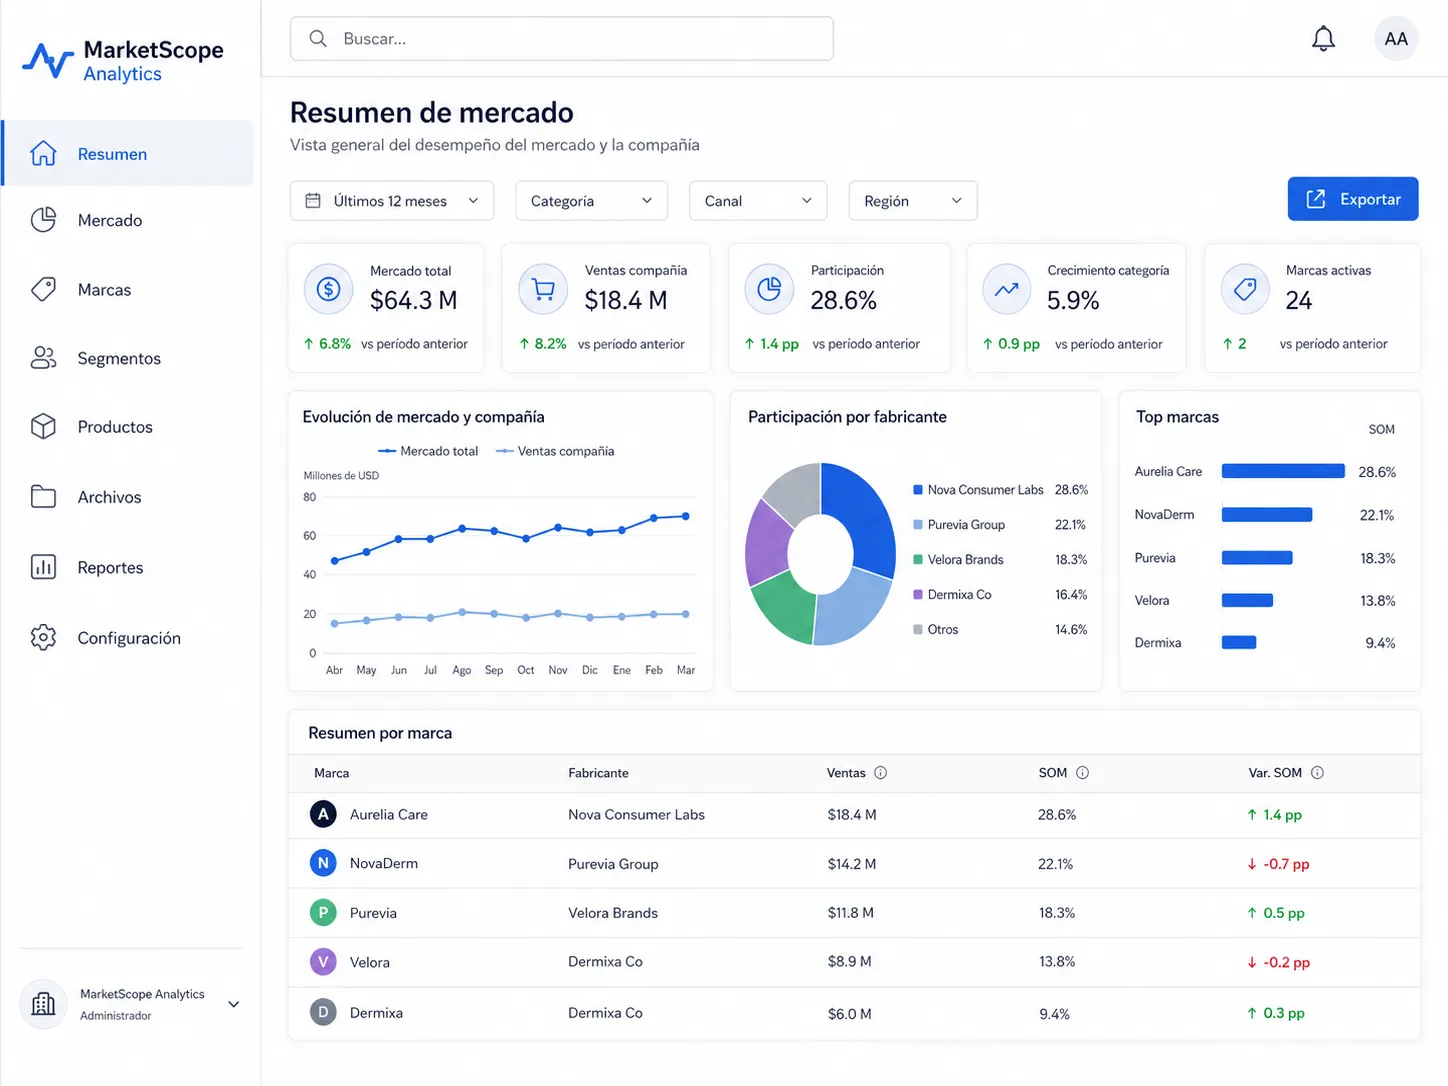The width and height of the screenshot is (1448, 1086).
Task: Click the notification bell icon
Action: pyautogui.click(x=1323, y=39)
